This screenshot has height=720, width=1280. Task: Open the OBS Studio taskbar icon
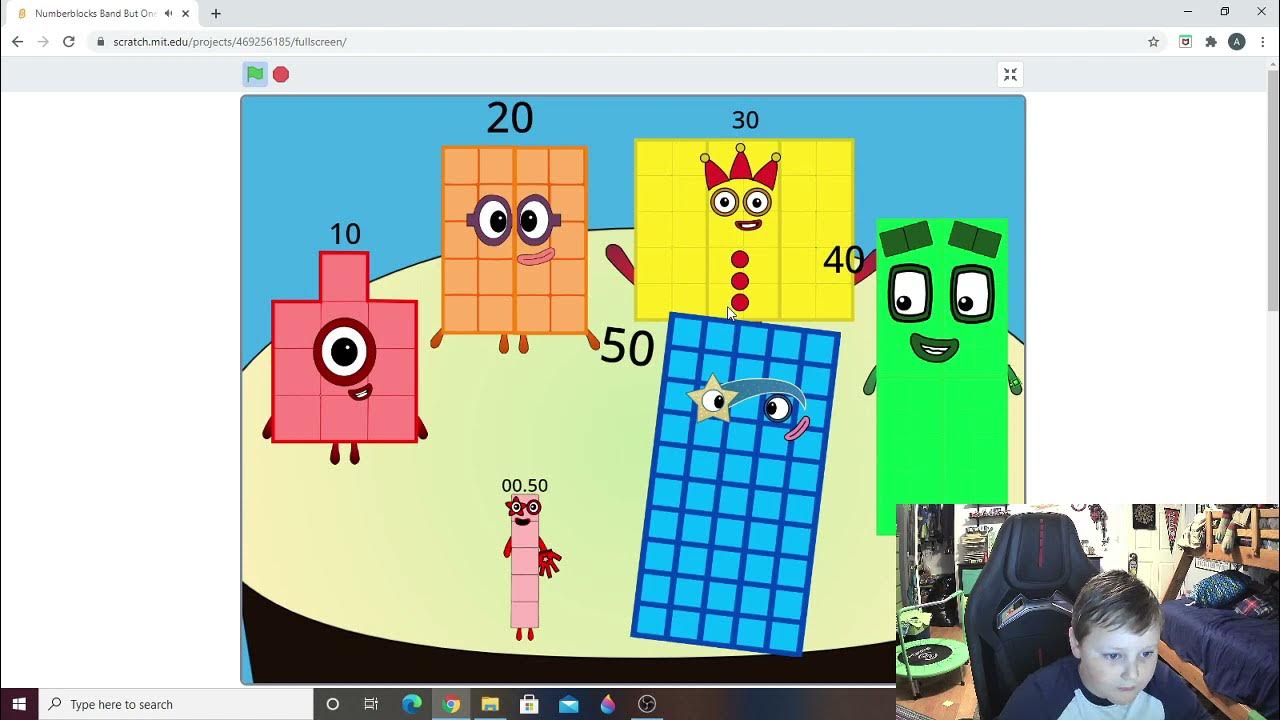(647, 704)
